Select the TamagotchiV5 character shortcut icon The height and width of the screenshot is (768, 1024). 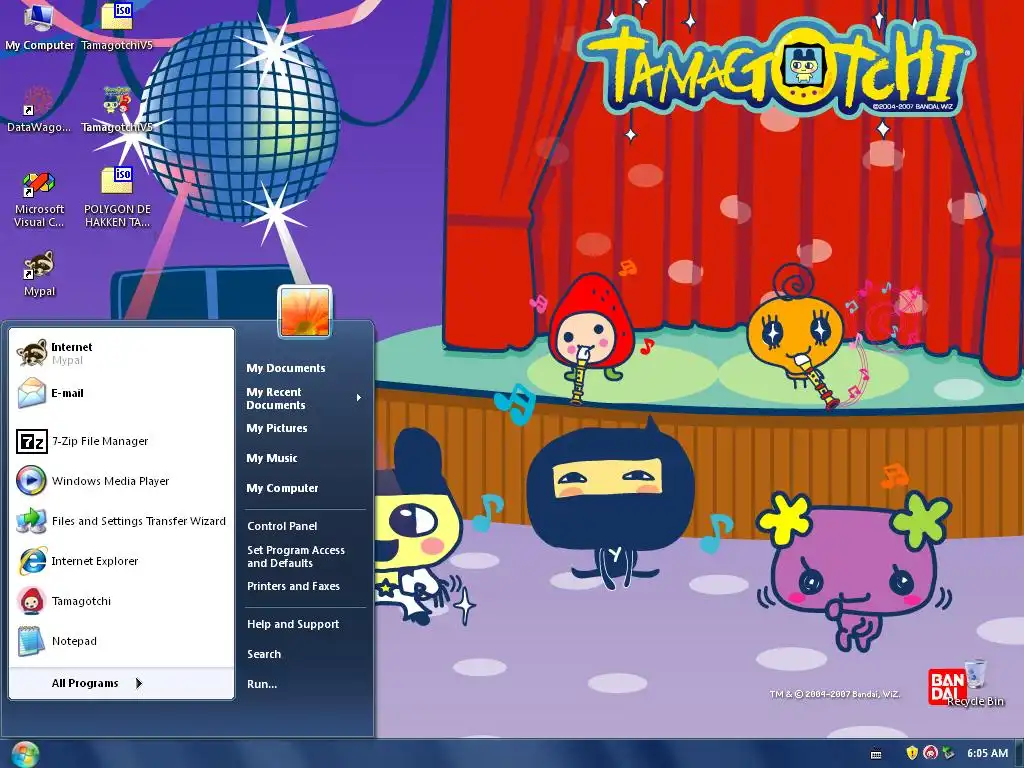tap(117, 109)
